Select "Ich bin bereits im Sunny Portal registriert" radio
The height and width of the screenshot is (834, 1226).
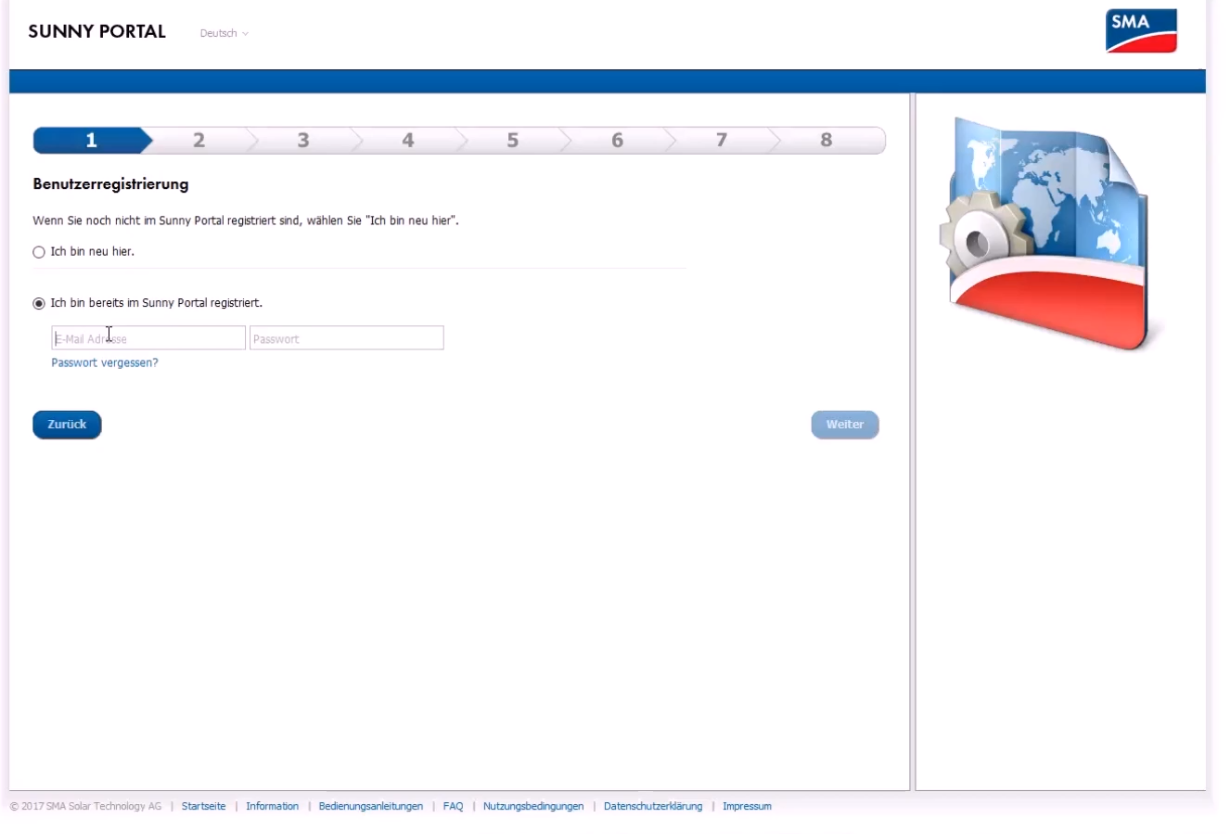point(39,303)
